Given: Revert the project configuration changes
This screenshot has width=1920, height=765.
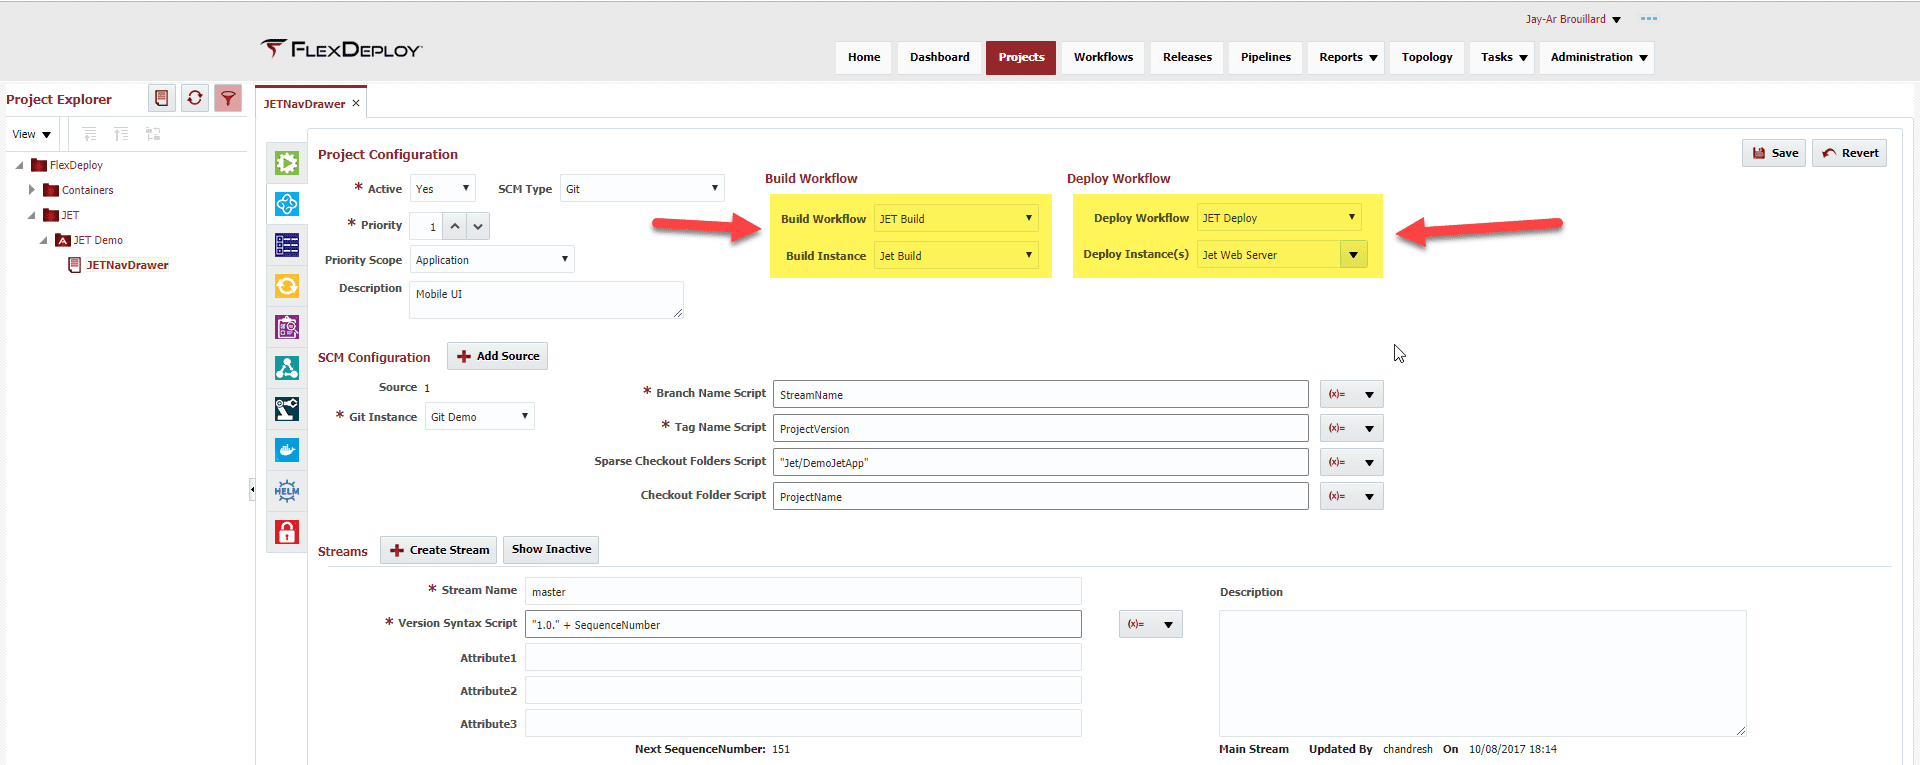Looking at the screenshot, I should click(1849, 153).
